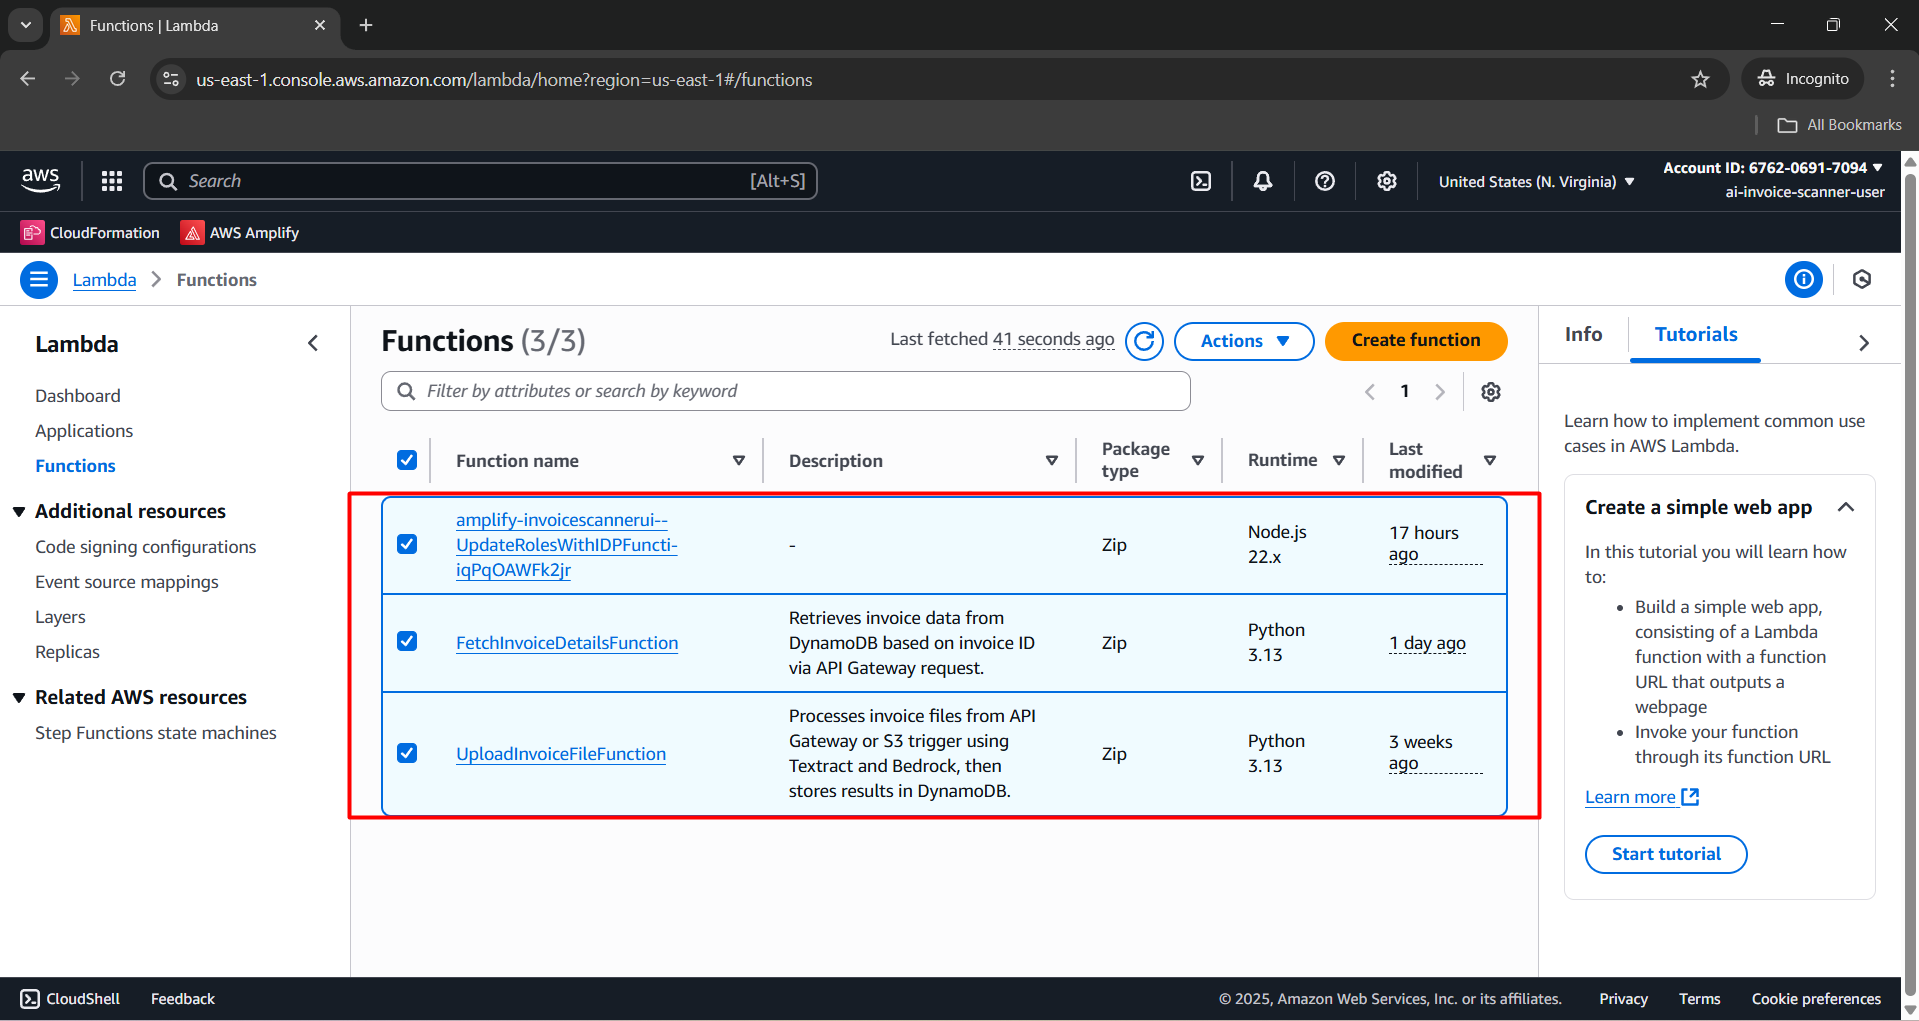Uncheck the FetchInvoiceDetailsFunction checkbox
Screen dimensions: 1919x1021
tap(407, 642)
